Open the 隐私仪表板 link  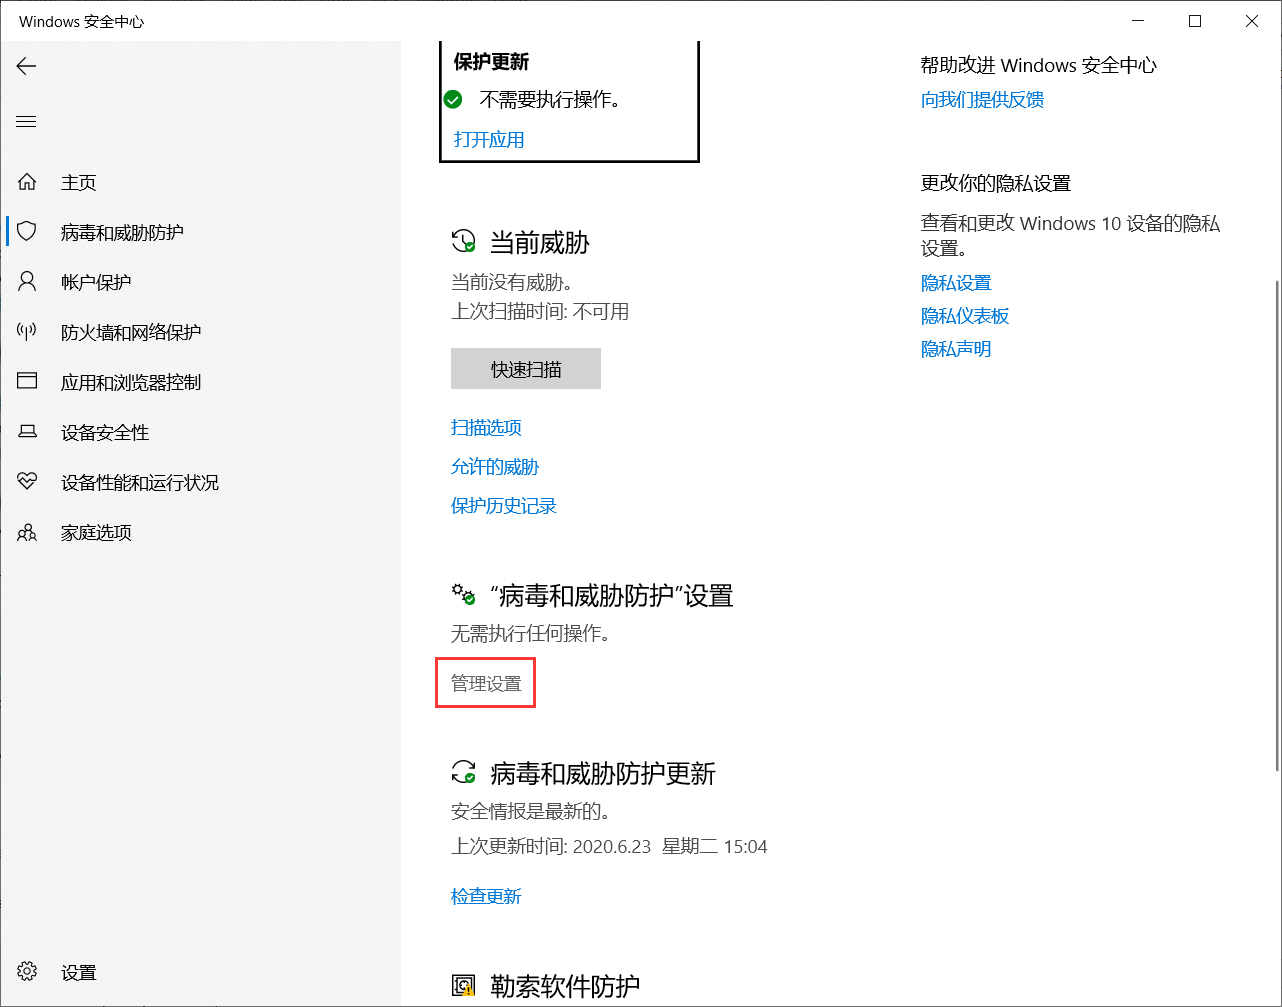click(964, 315)
